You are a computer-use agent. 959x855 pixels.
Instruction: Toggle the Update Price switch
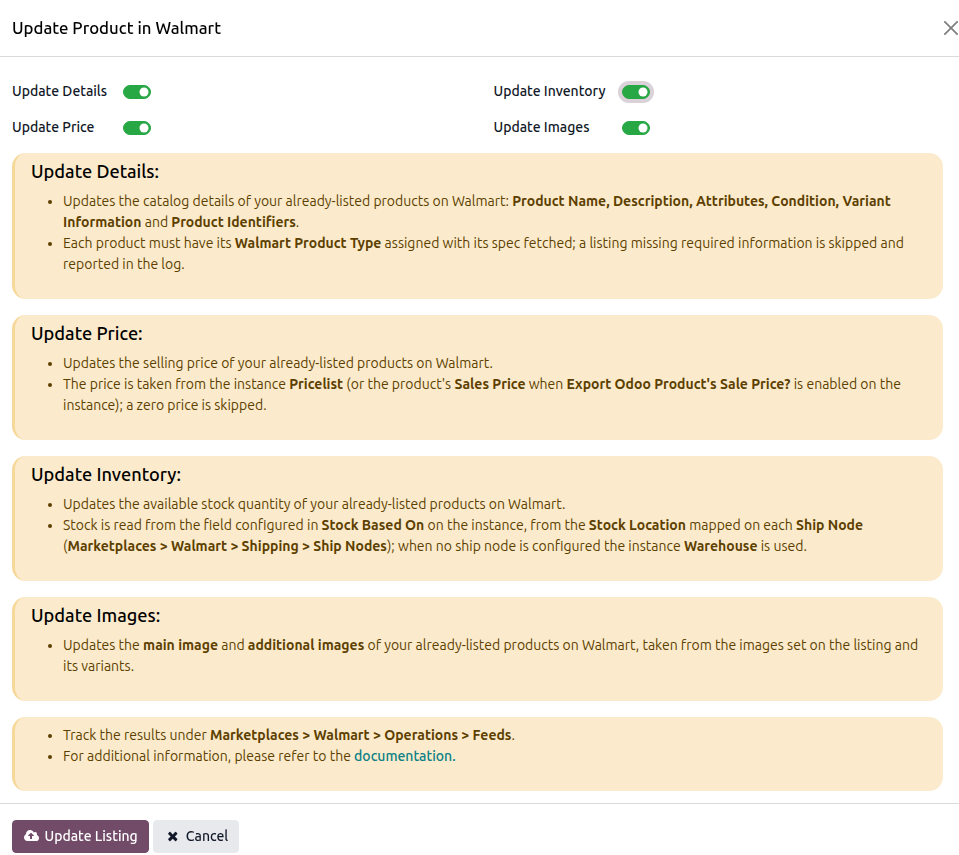(x=136, y=128)
